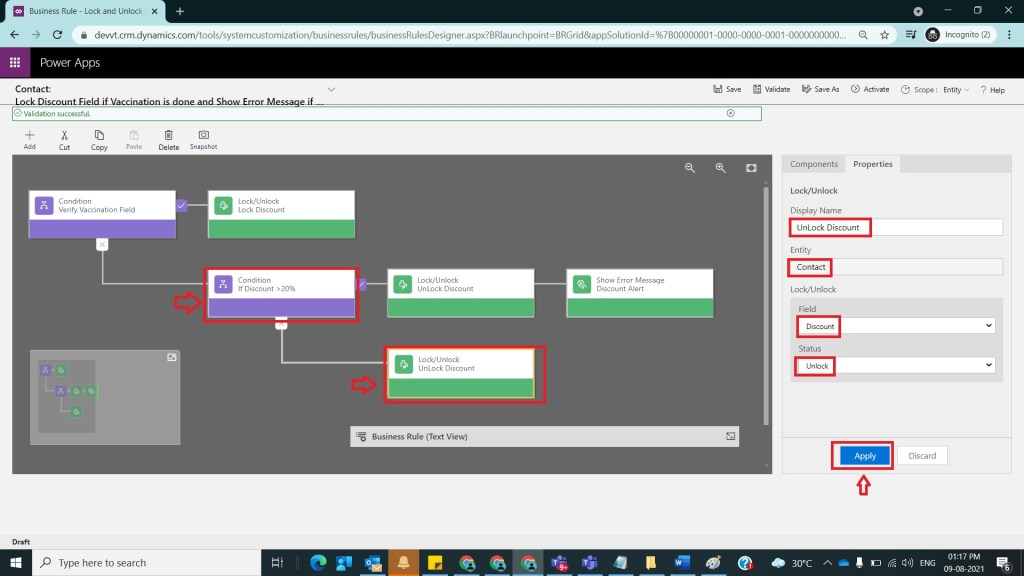Click the true checkmark on Verify Vaccination condition
The height and width of the screenshot is (576, 1024).
tap(181, 205)
